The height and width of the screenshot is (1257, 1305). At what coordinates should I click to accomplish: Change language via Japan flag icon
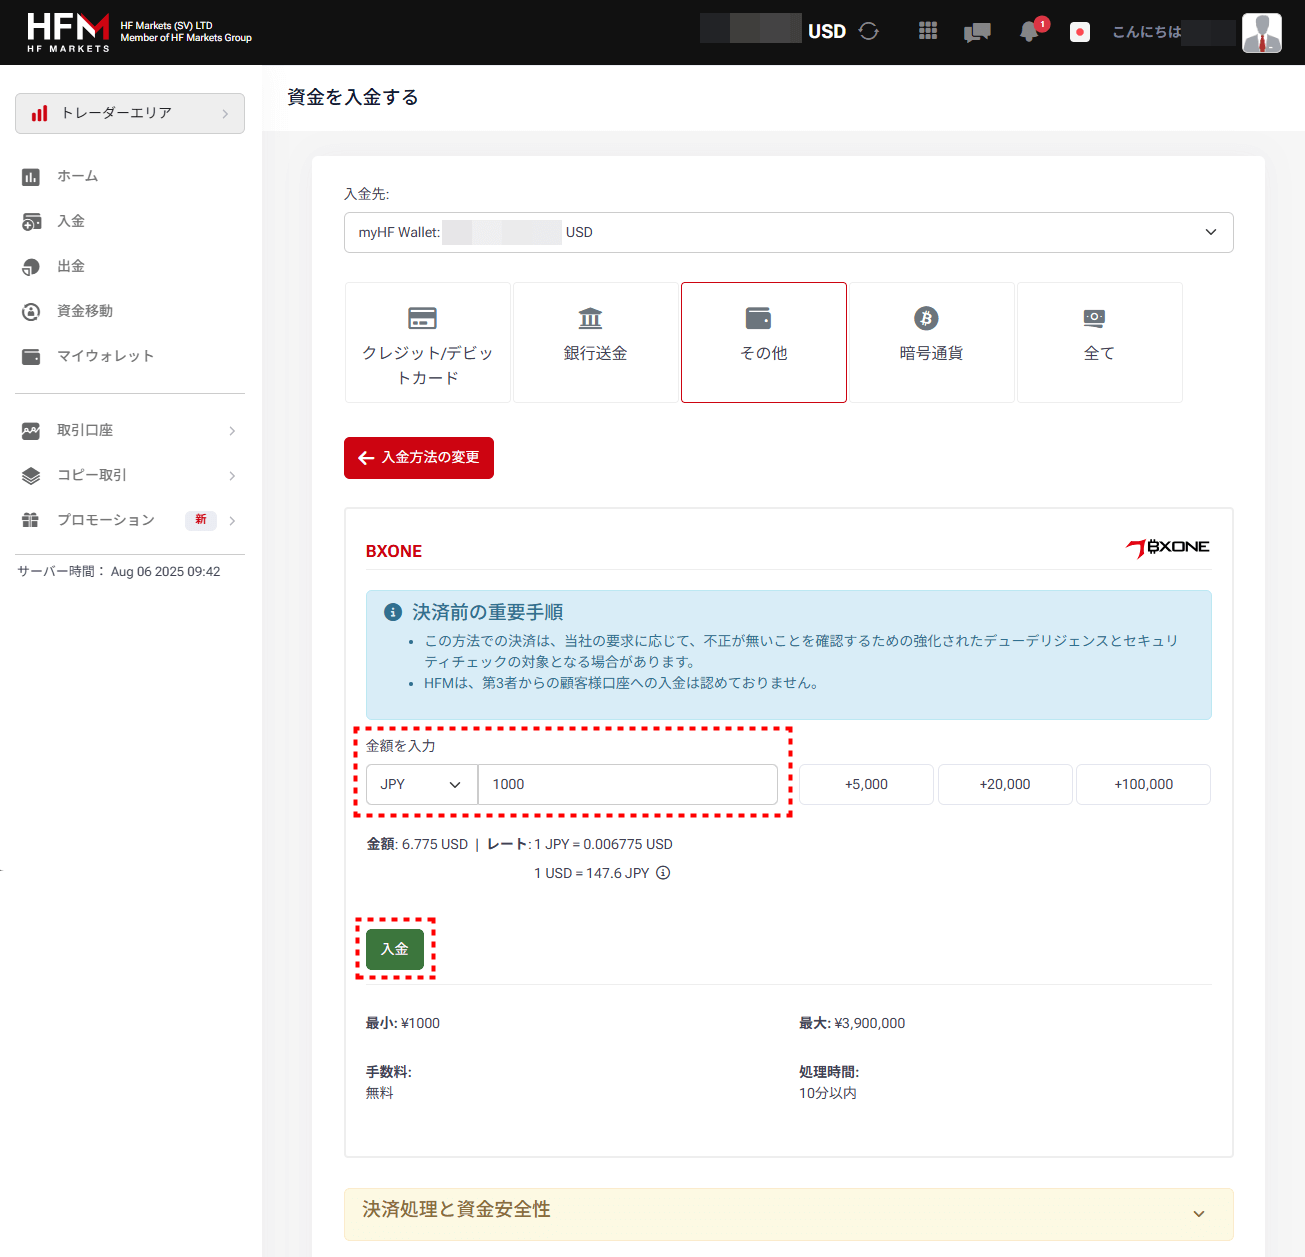pyautogui.click(x=1080, y=32)
